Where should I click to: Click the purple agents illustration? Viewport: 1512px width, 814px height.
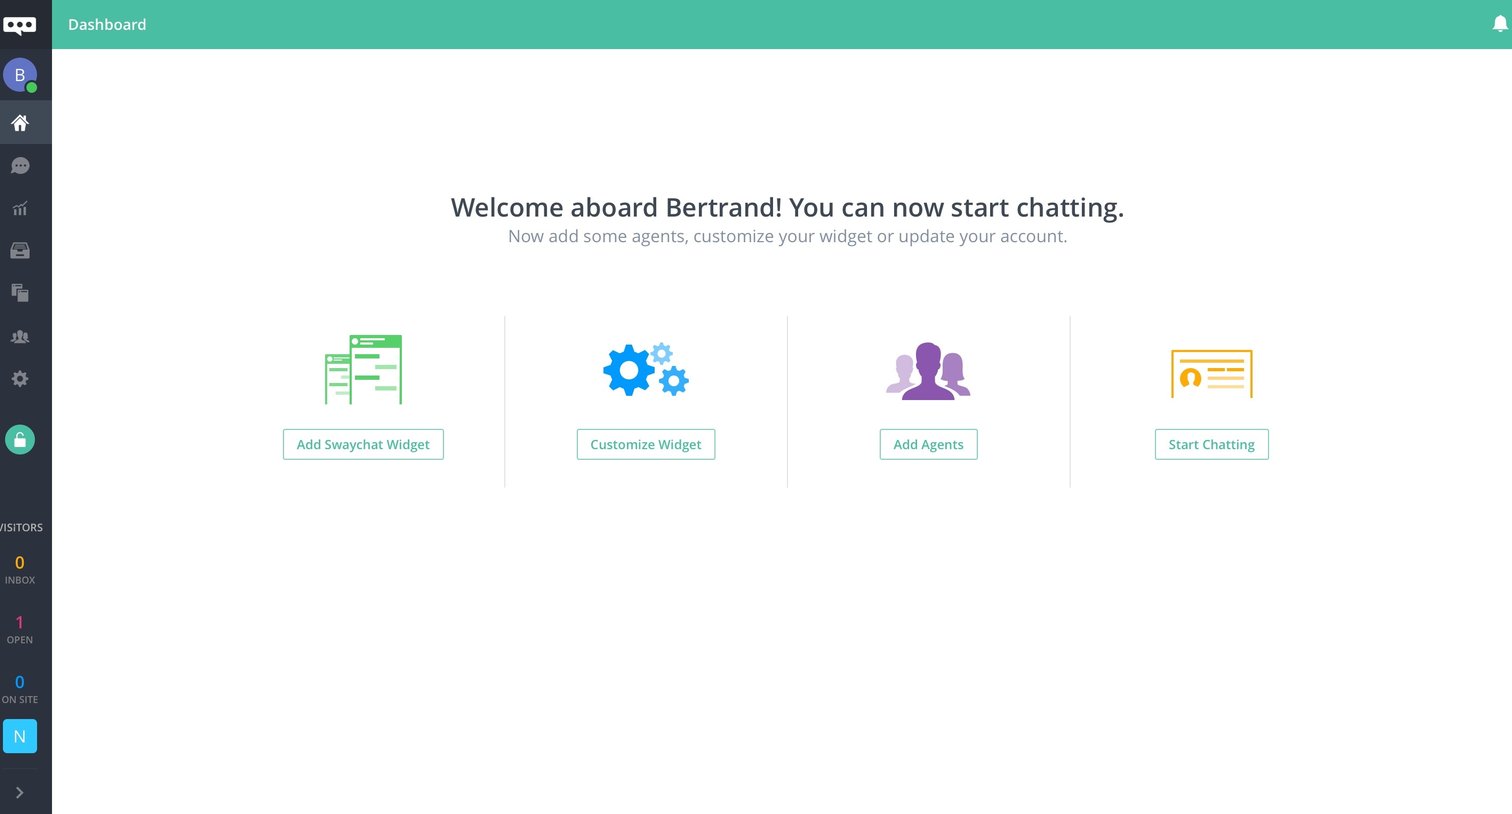point(929,371)
